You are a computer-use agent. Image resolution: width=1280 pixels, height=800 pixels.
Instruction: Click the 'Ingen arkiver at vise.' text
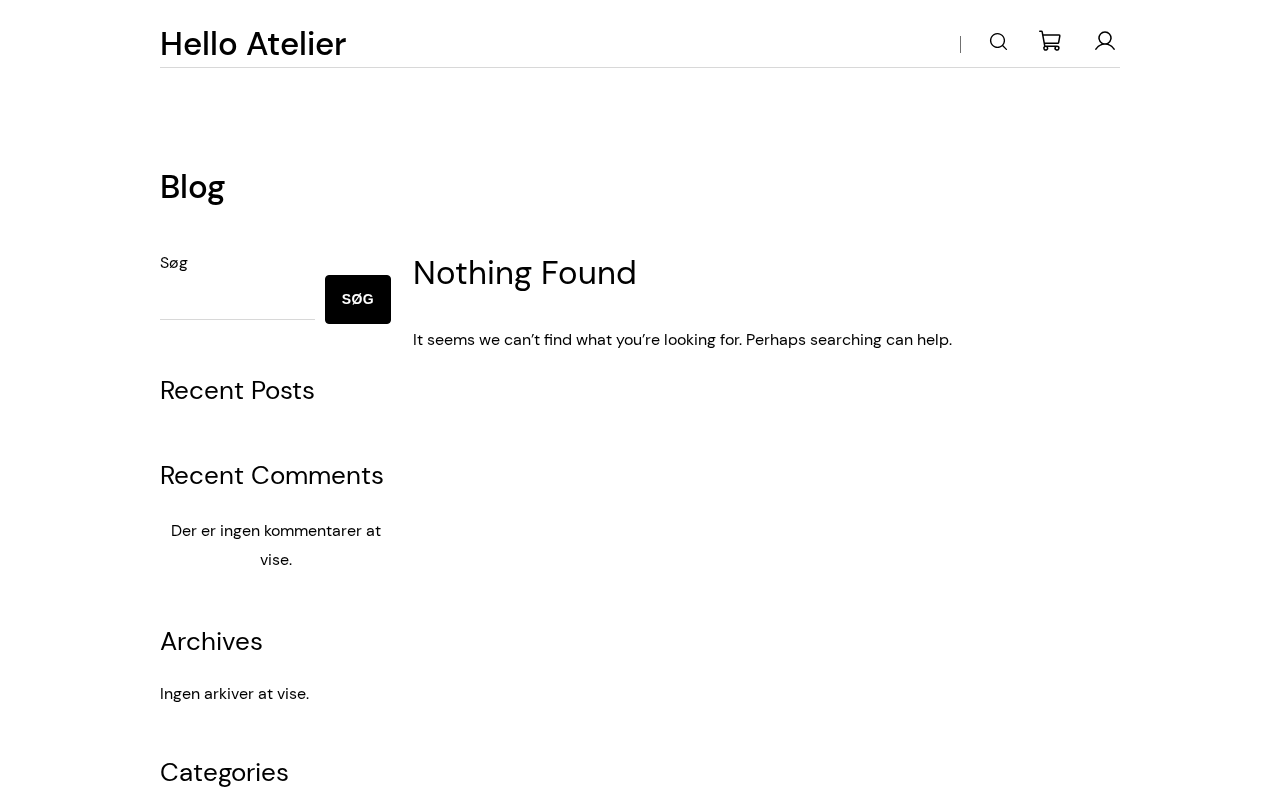tap(234, 694)
